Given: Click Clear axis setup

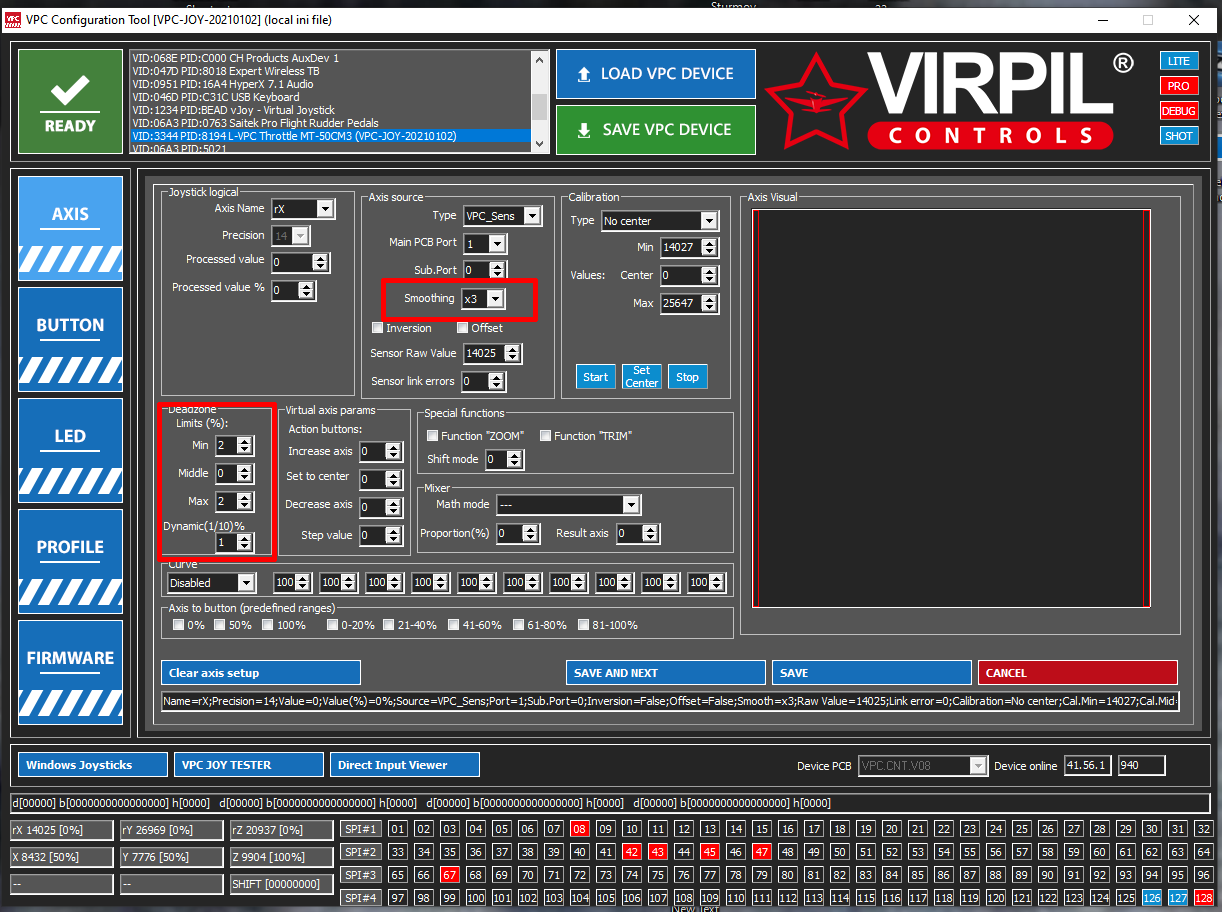Looking at the screenshot, I should point(260,673).
